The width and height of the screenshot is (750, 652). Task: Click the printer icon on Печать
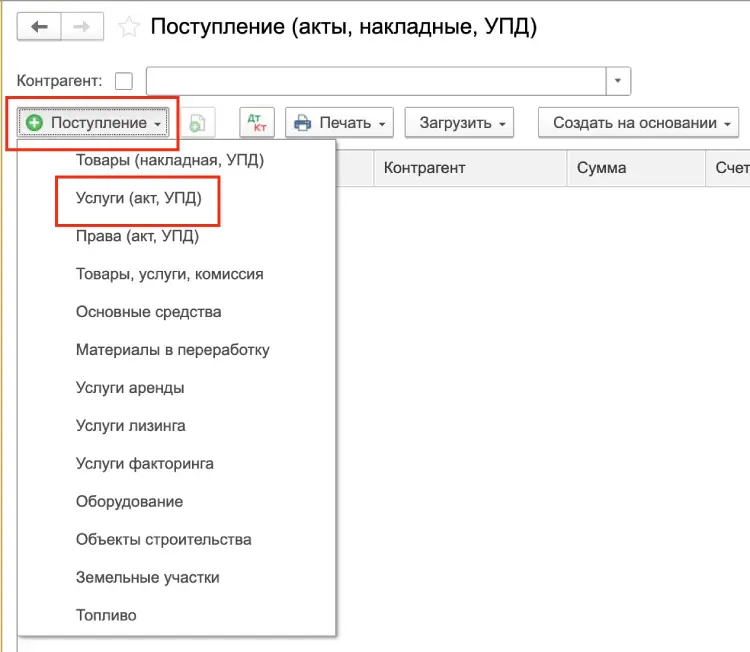pos(303,123)
